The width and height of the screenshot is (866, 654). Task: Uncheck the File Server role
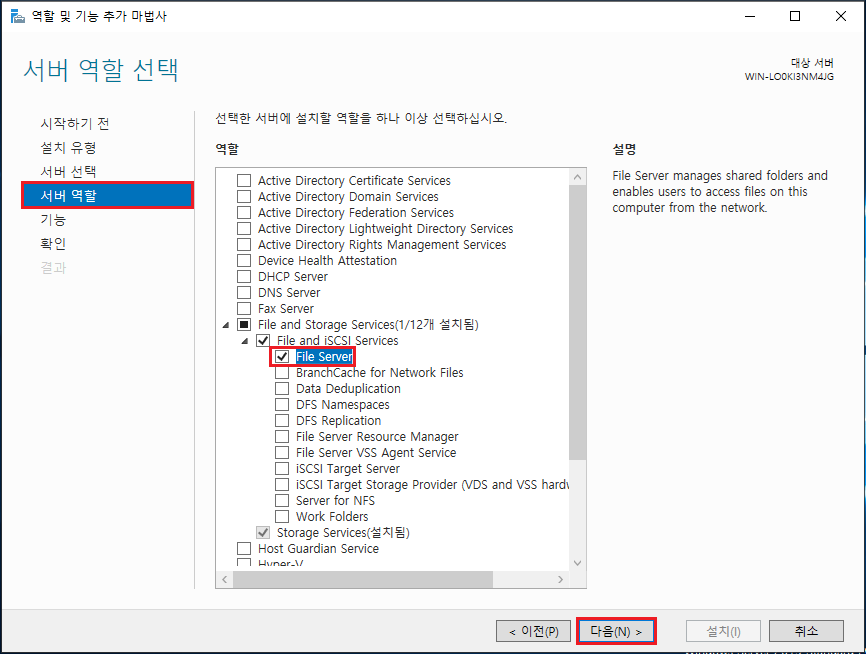point(282,356)
